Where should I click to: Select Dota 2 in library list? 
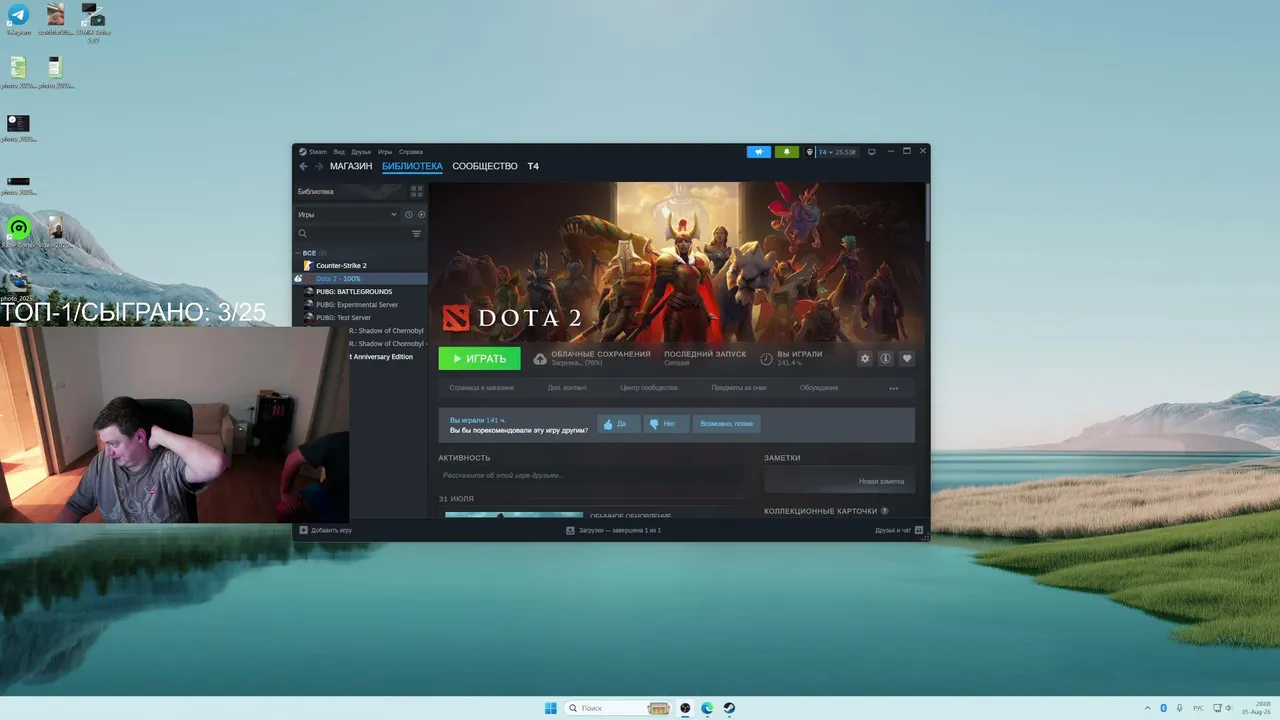pyautogui.click(x=360, y=278)
